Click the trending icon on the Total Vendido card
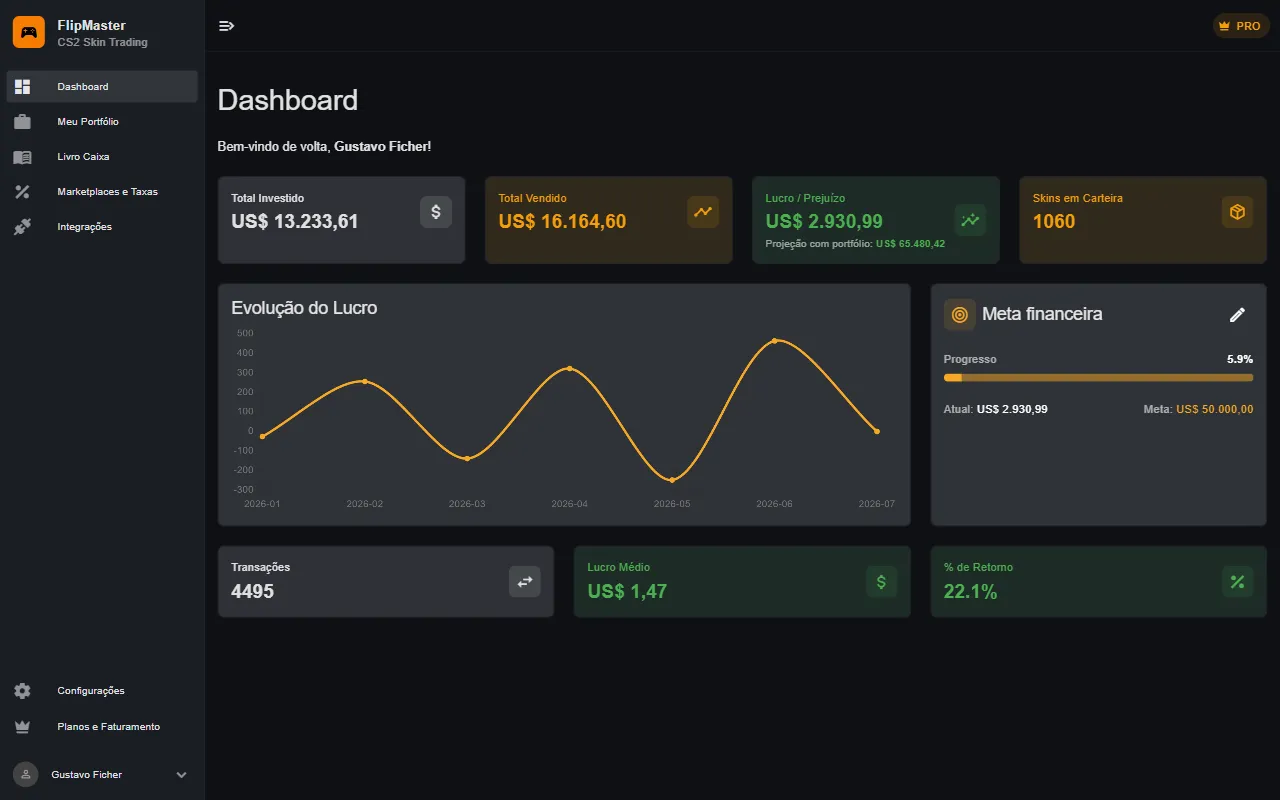 [x=703, y=212]
